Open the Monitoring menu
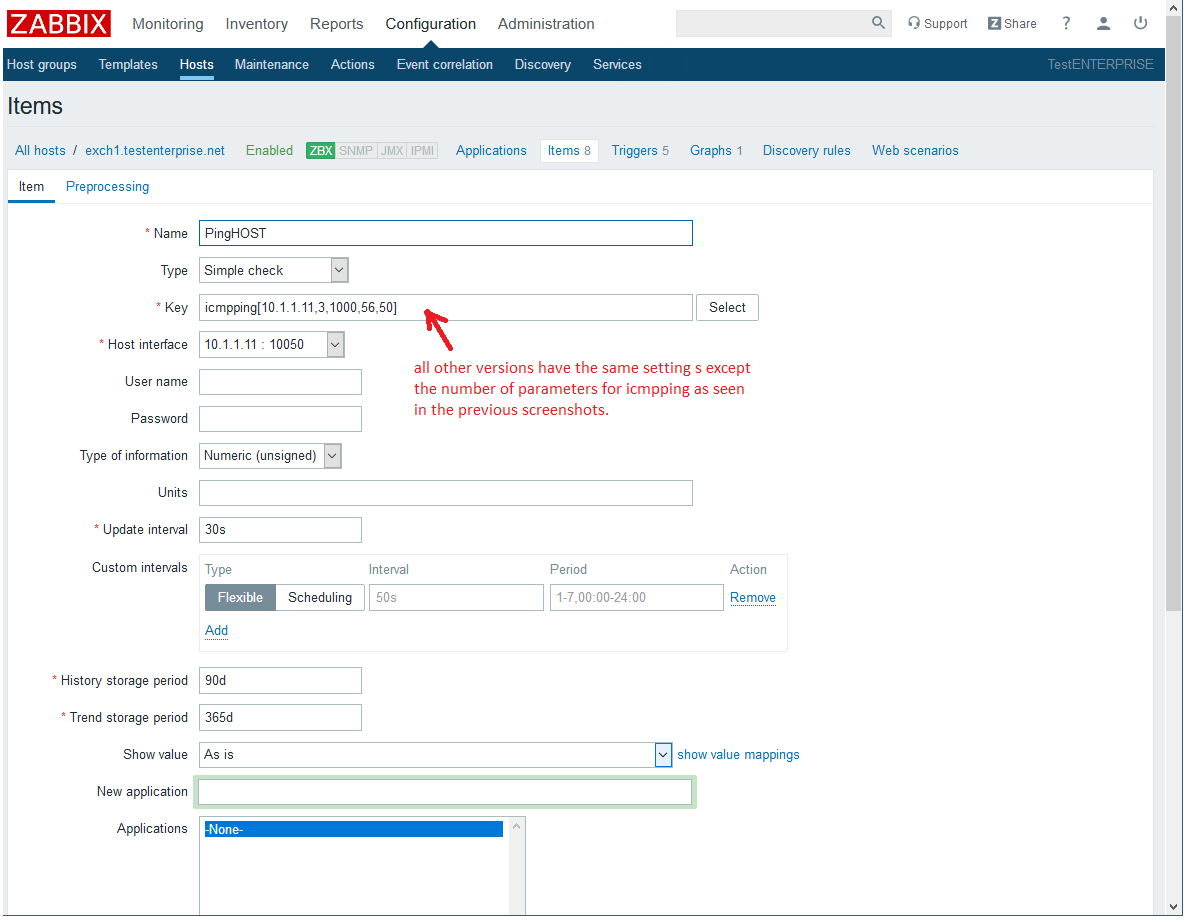This screenshot has width=1188, height=922. click(x=167, y=23)
